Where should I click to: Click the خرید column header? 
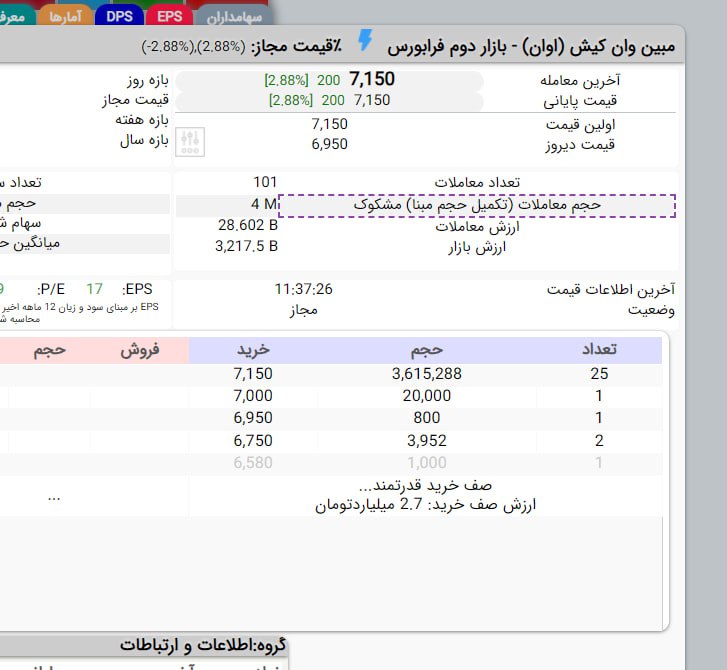point(254,350)
